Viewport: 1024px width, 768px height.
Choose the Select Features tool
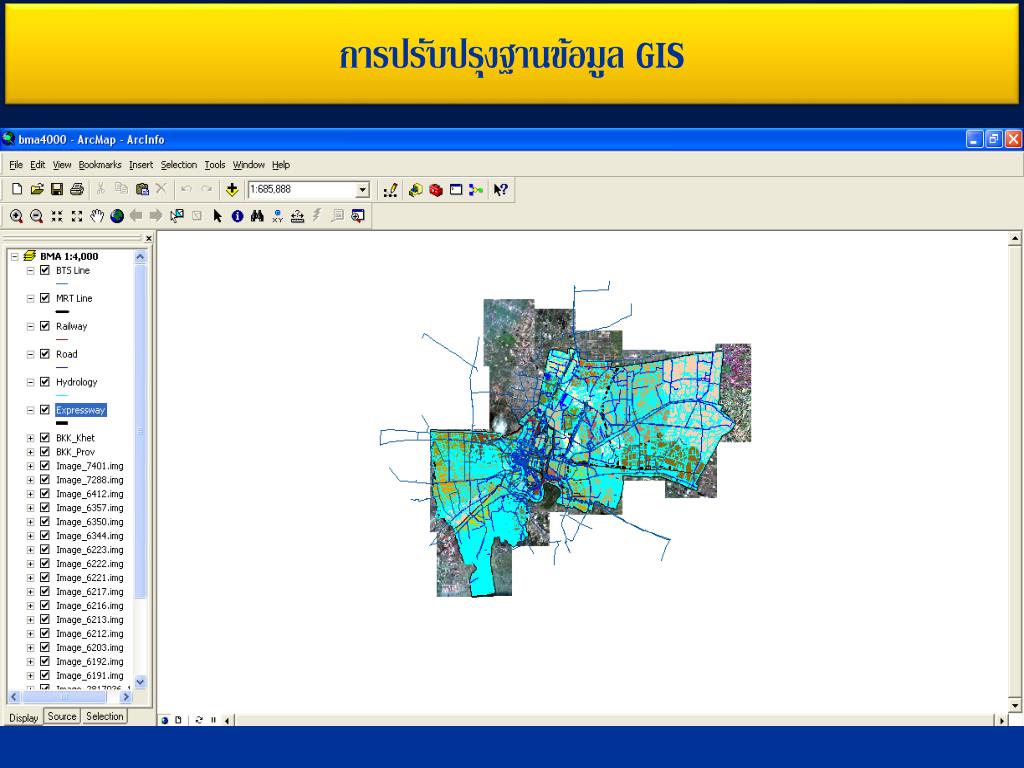coord(177,216)
